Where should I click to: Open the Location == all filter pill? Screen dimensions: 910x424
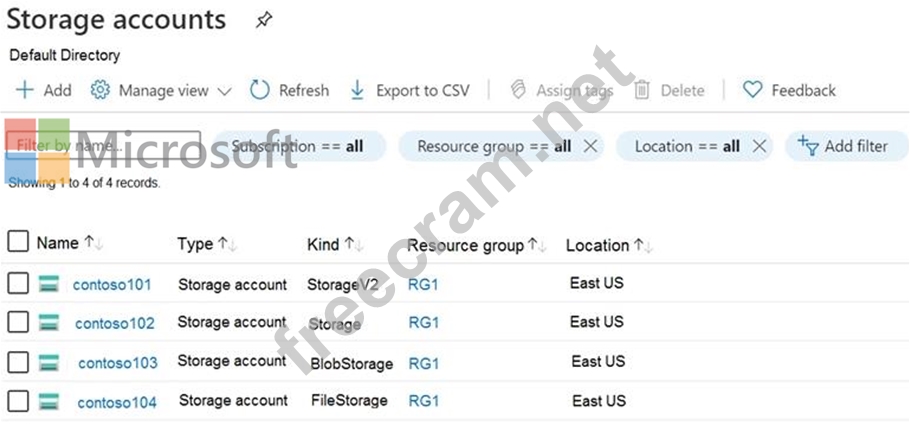tap(694, 146)
